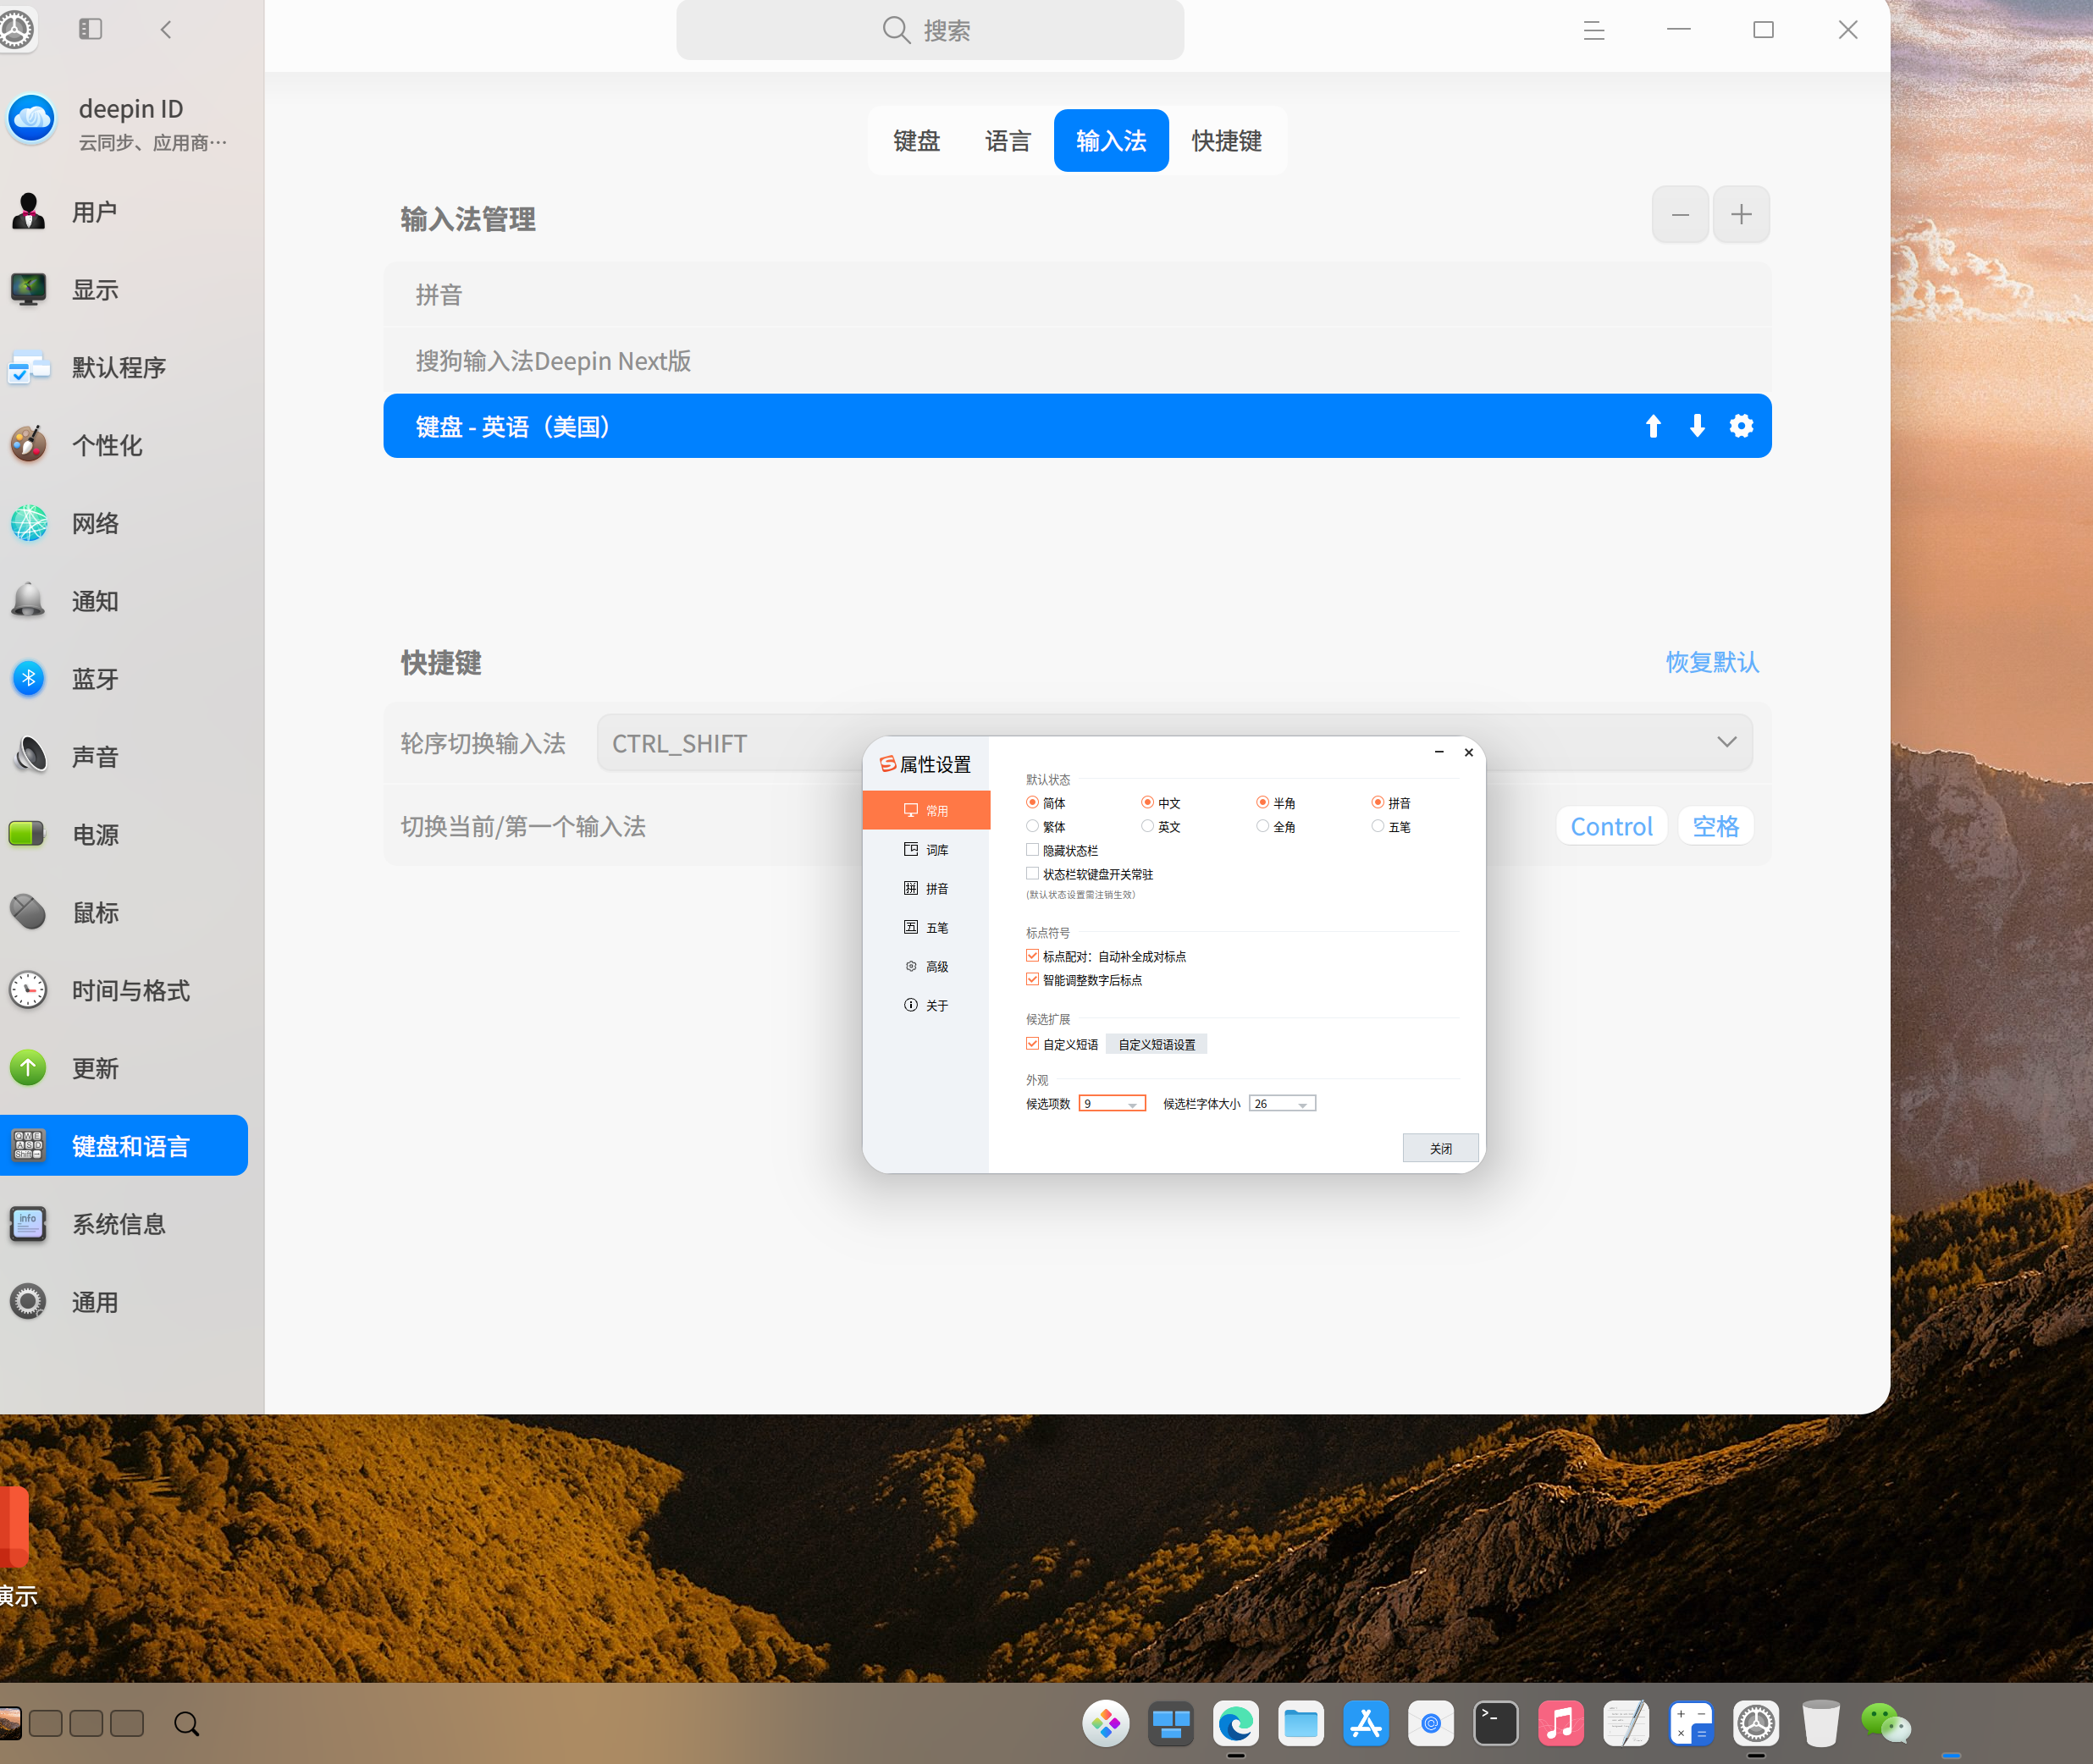Open 常用 section in 属性设置 sidebar
The image size is (2093, 1764).
point(926,810)
